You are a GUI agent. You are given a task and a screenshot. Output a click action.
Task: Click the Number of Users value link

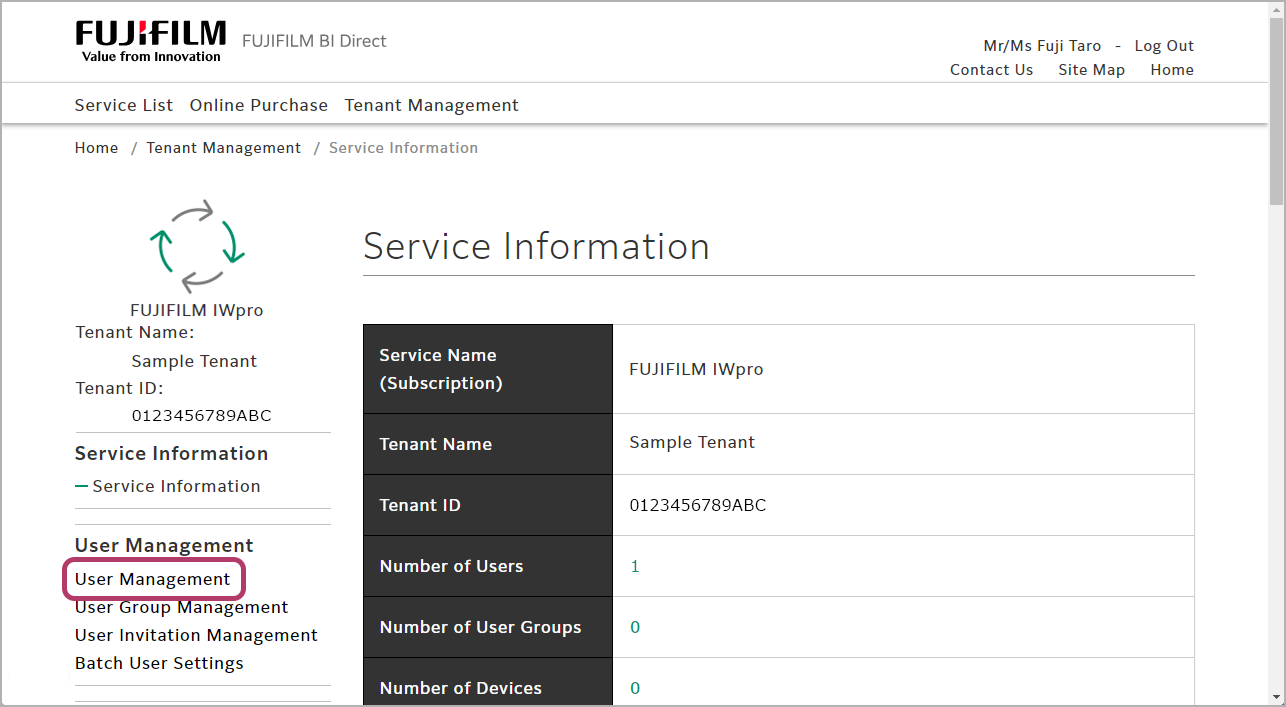pyautogui.click(x=634, y=566)
